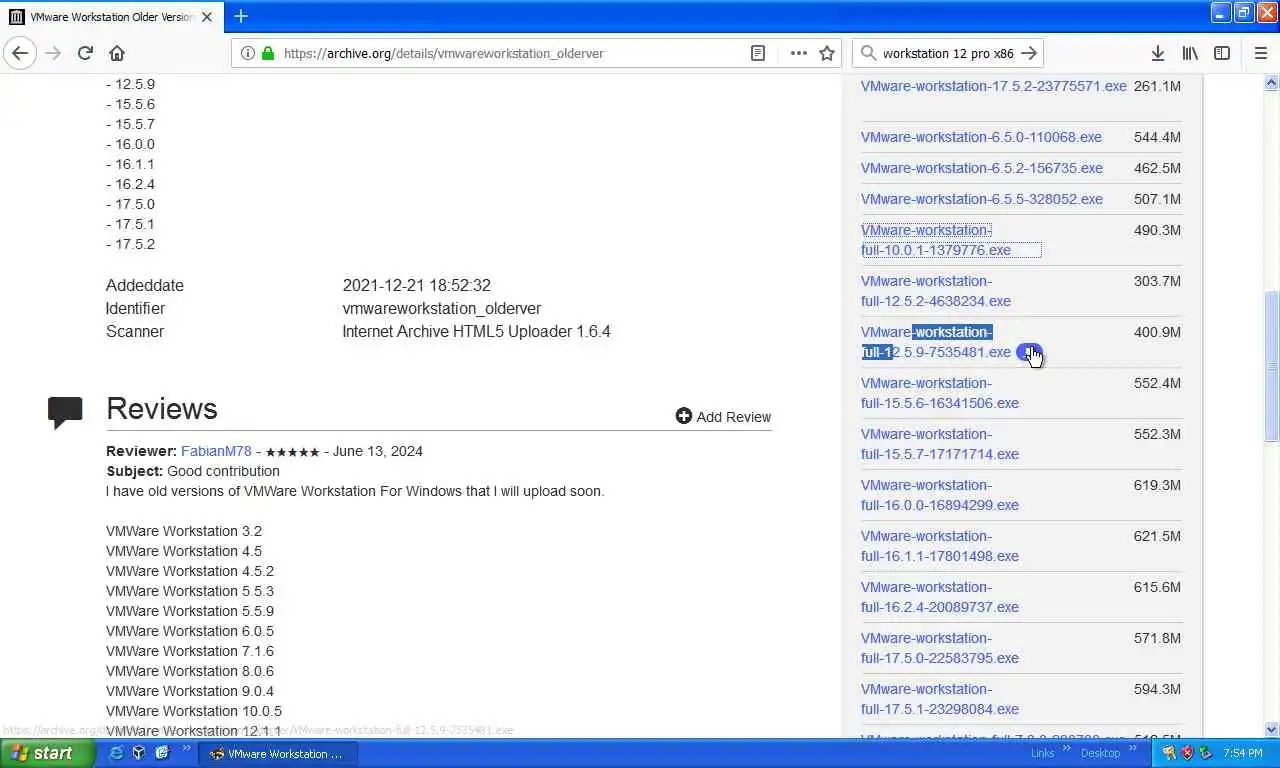Click the speech bubble Reviews icon

(65, 412)
